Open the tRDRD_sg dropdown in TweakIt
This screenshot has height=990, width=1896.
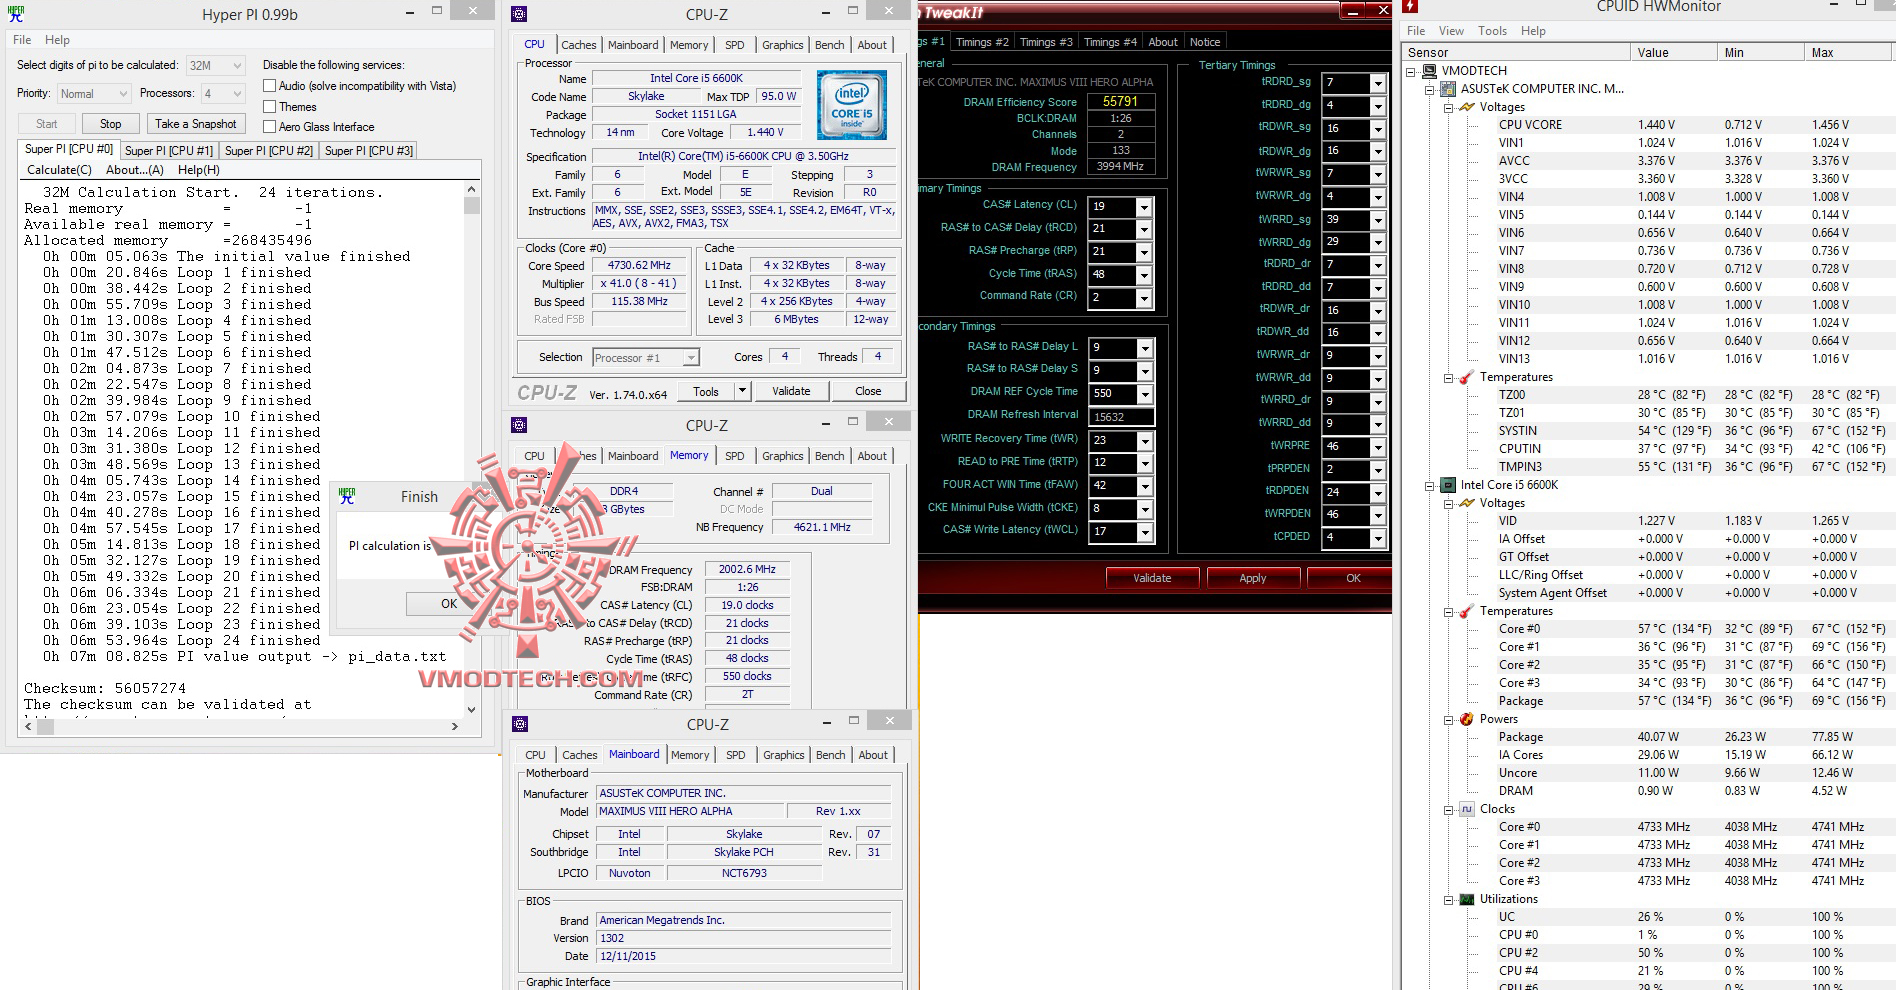click(1377, 83)
